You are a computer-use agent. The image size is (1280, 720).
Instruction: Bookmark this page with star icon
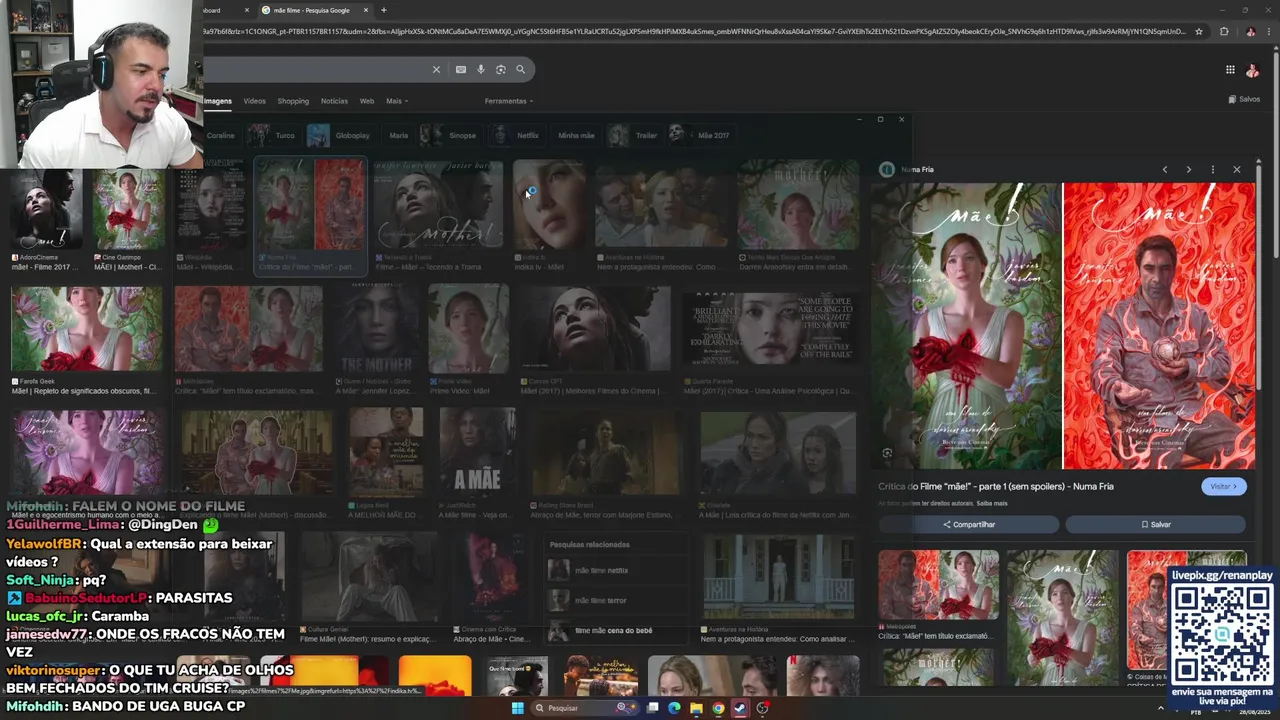tap(1199, 32)
